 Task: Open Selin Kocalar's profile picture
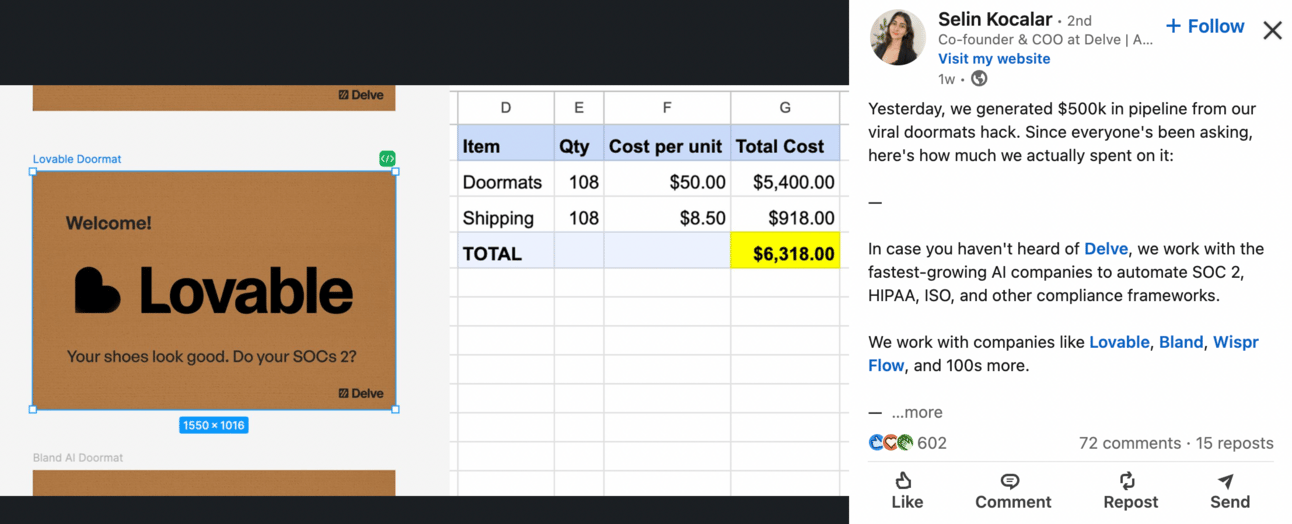(898, 38)
